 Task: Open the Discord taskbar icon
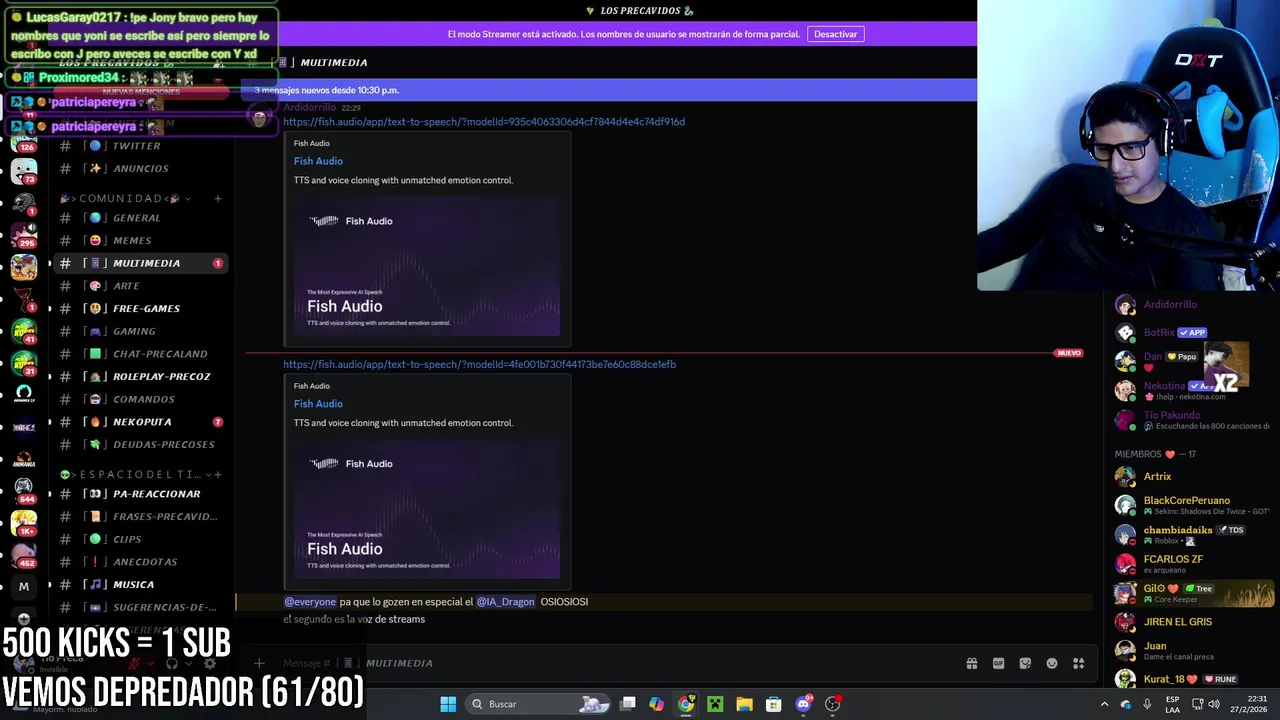(x=803, y=704)
